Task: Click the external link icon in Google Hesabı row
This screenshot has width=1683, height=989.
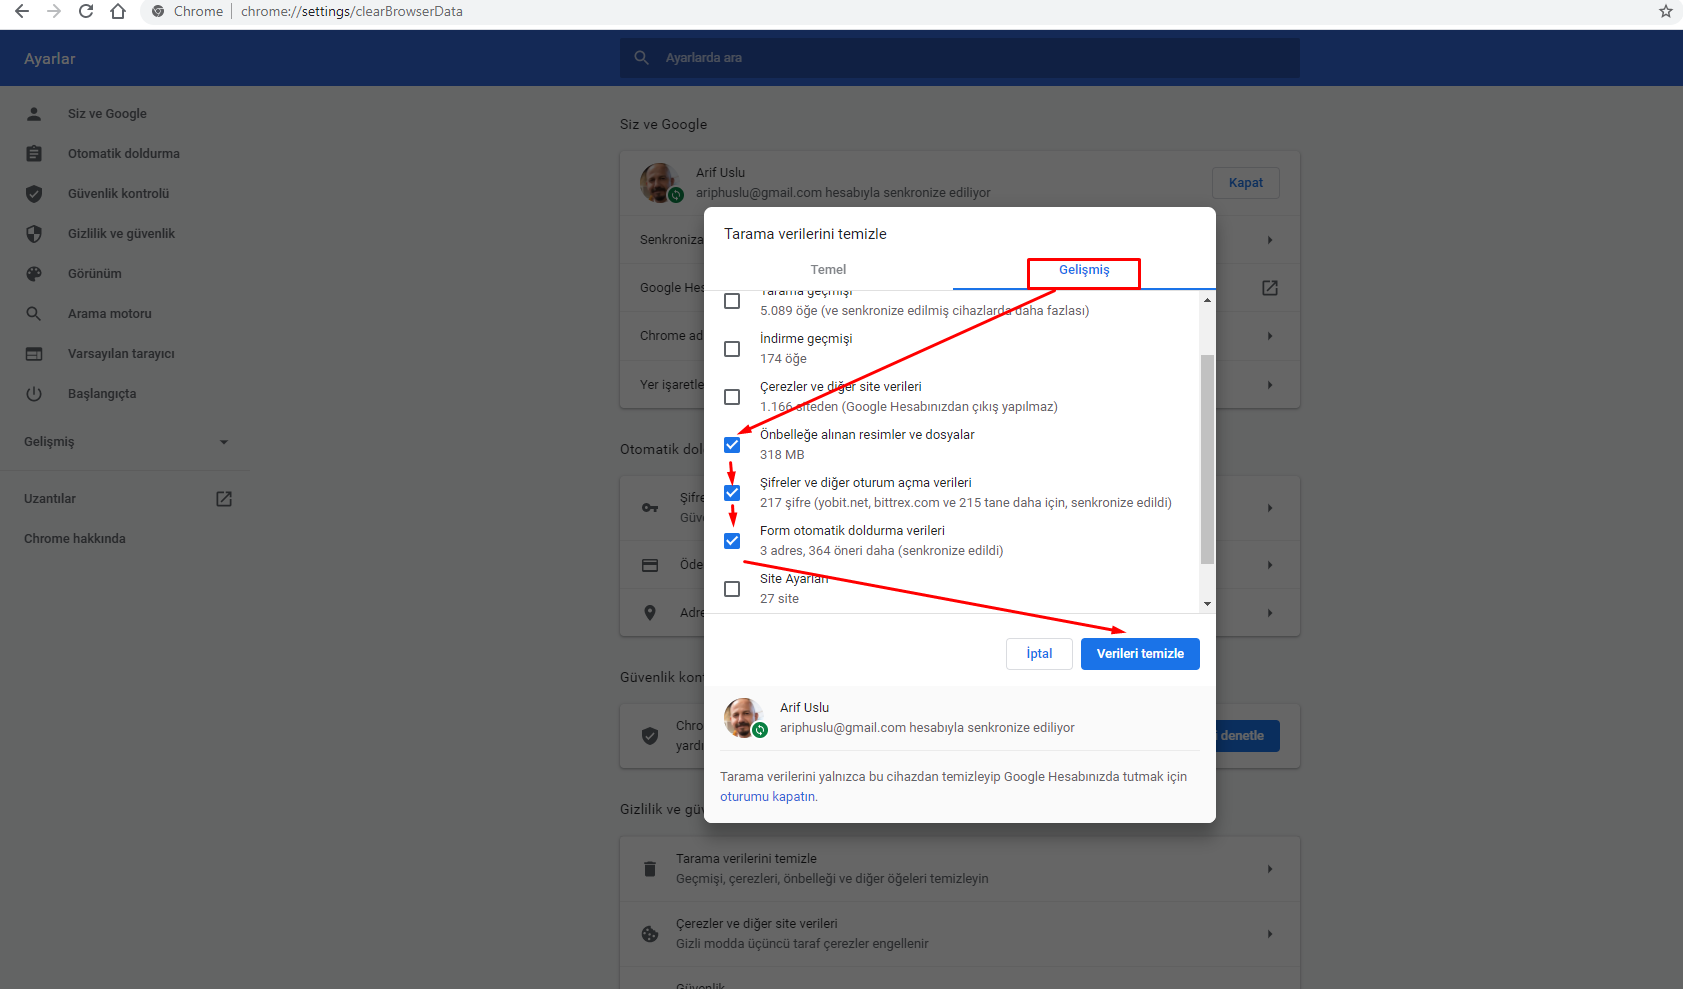Action: [1270, 288]
